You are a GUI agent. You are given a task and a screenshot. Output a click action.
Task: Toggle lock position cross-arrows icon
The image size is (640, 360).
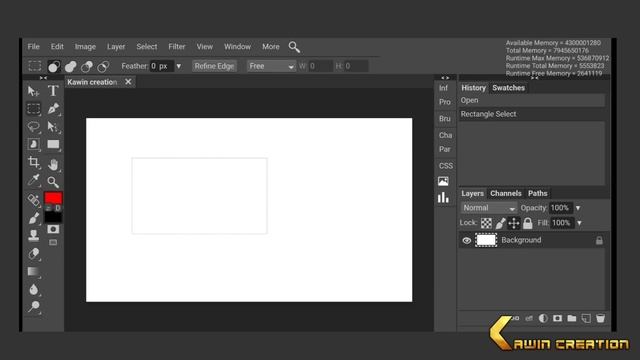pos(514,223)
